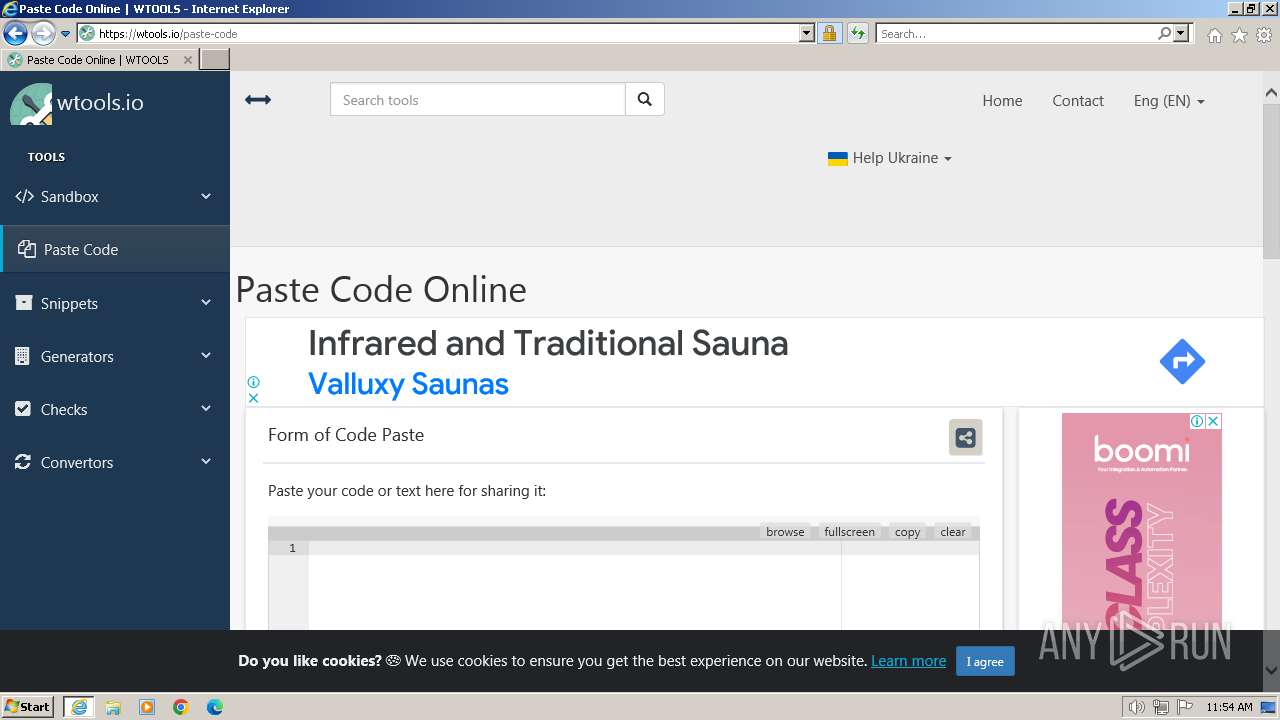Click the boomi advertisement banner
This screenshot has height=720, width=1280.
pos(1141,521)
